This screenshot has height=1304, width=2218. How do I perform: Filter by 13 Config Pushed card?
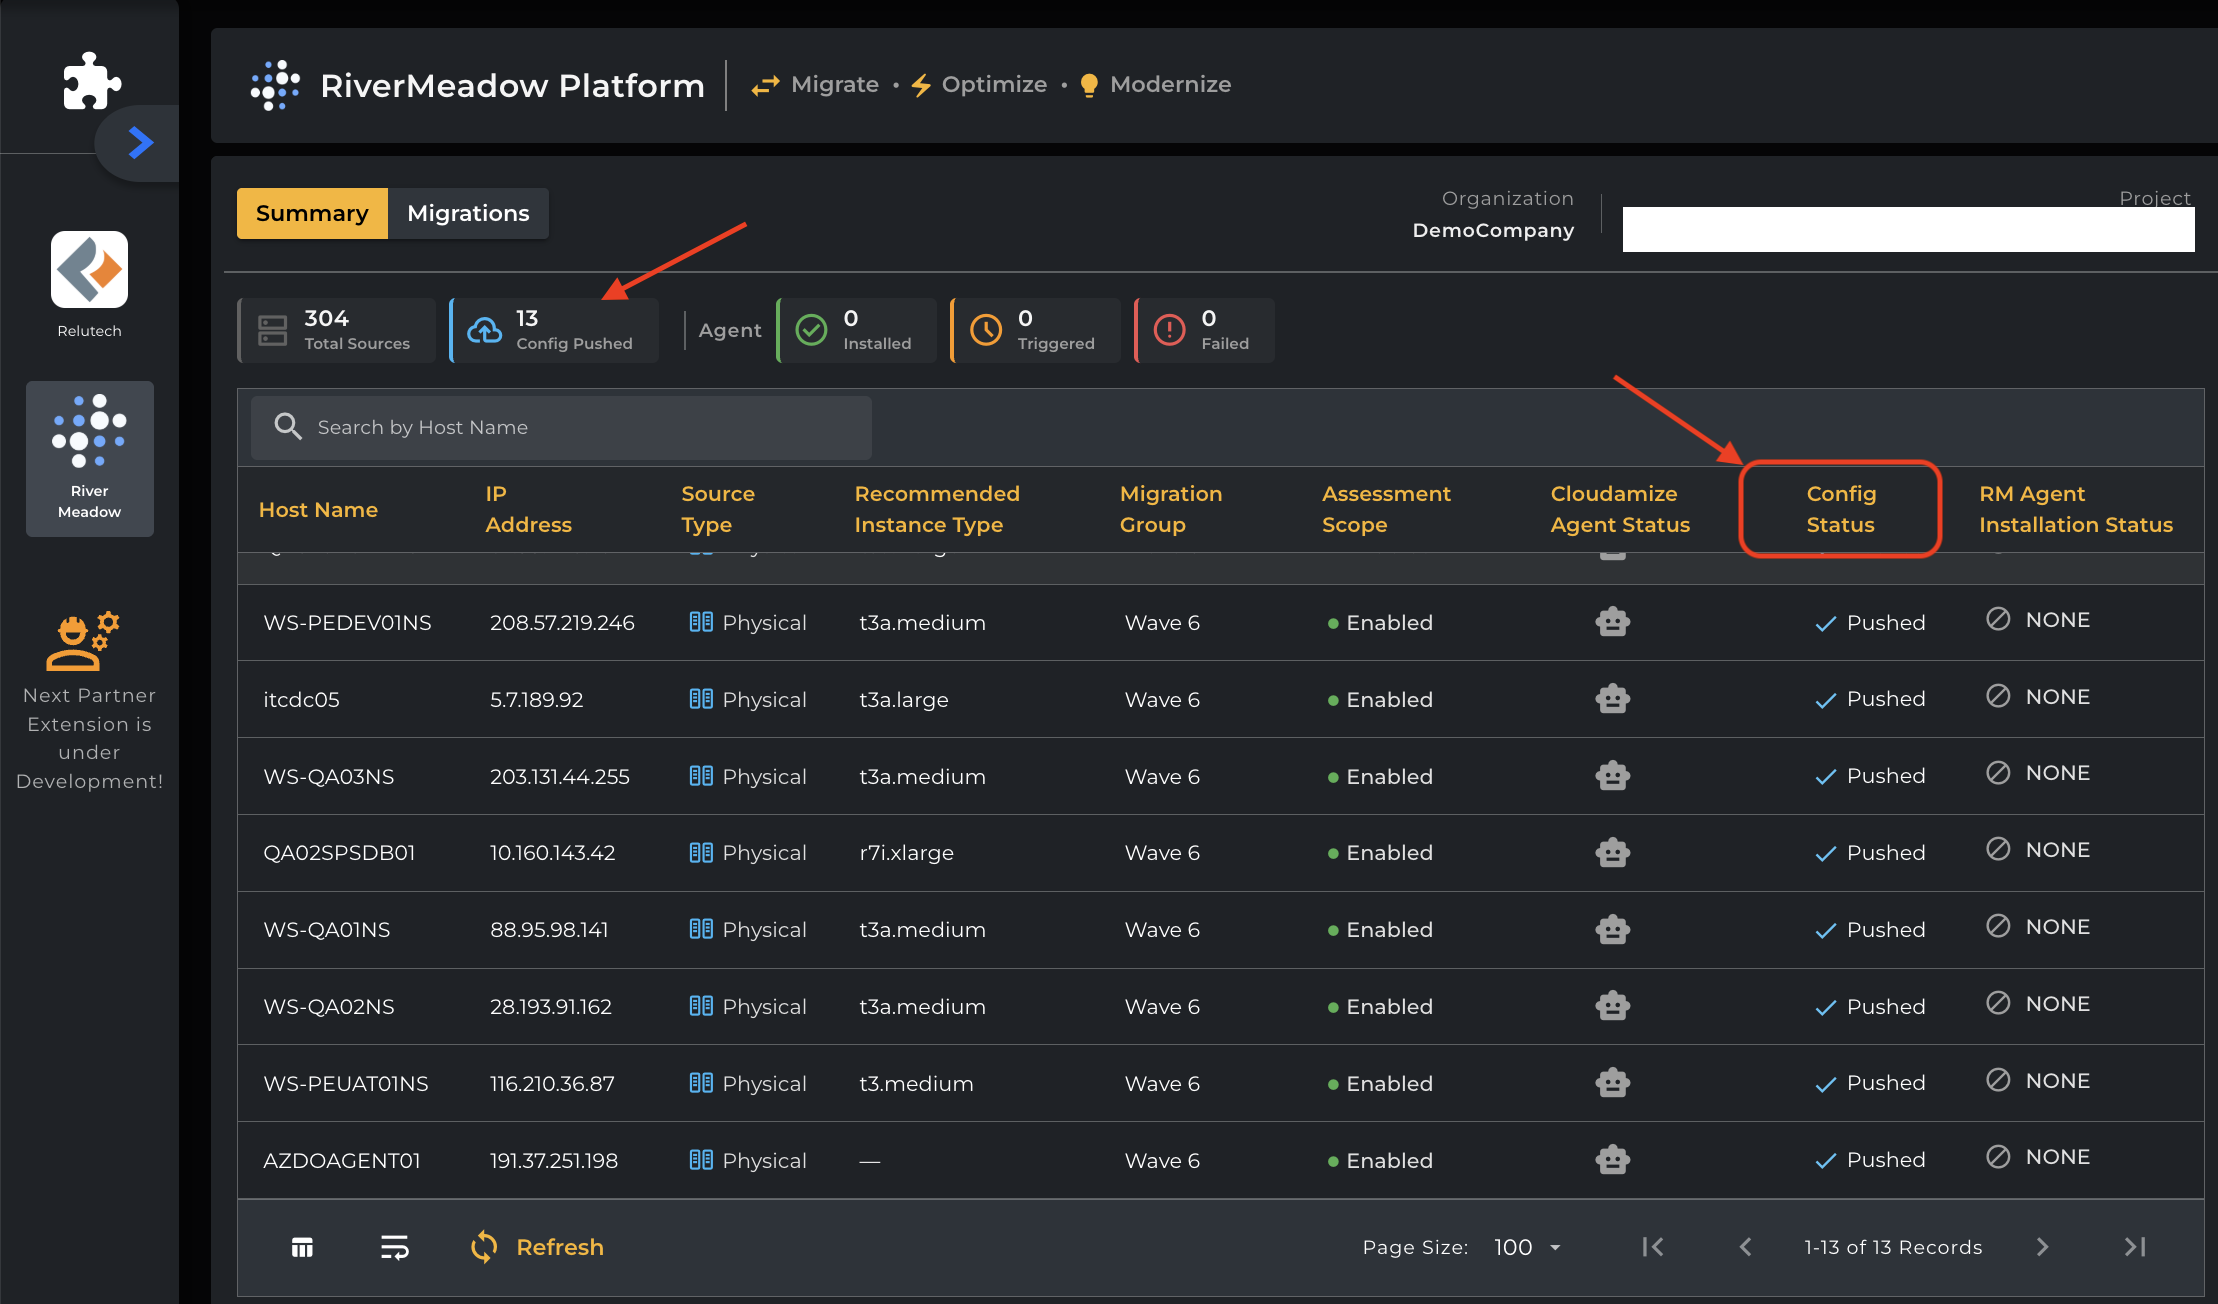click(x=554, y=330)
